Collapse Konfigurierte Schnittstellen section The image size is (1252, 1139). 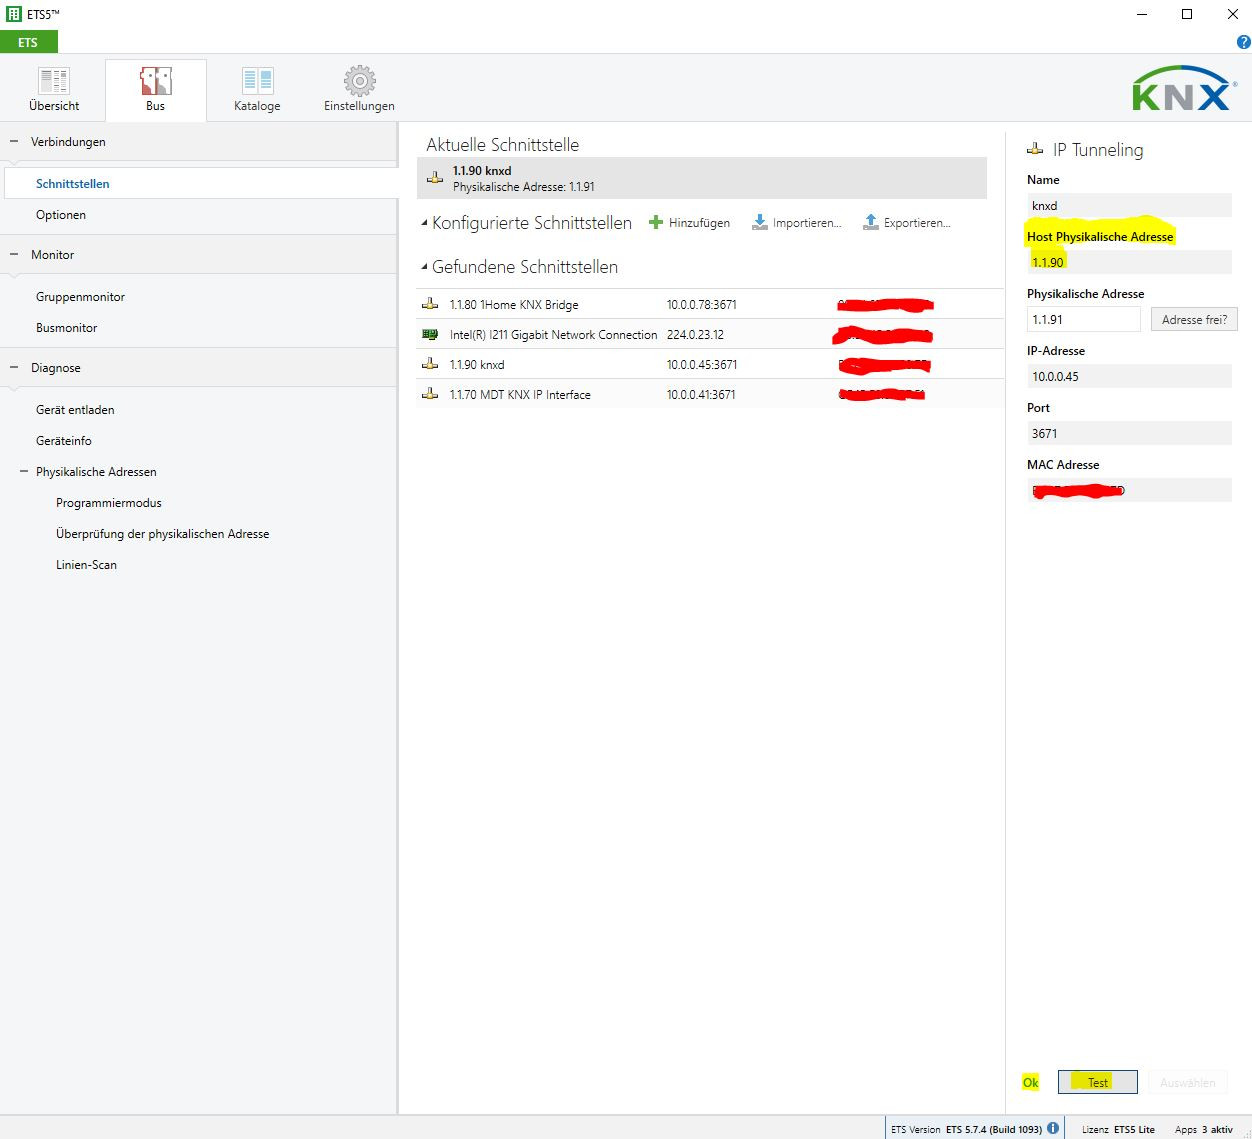click(x=424, y=223)
